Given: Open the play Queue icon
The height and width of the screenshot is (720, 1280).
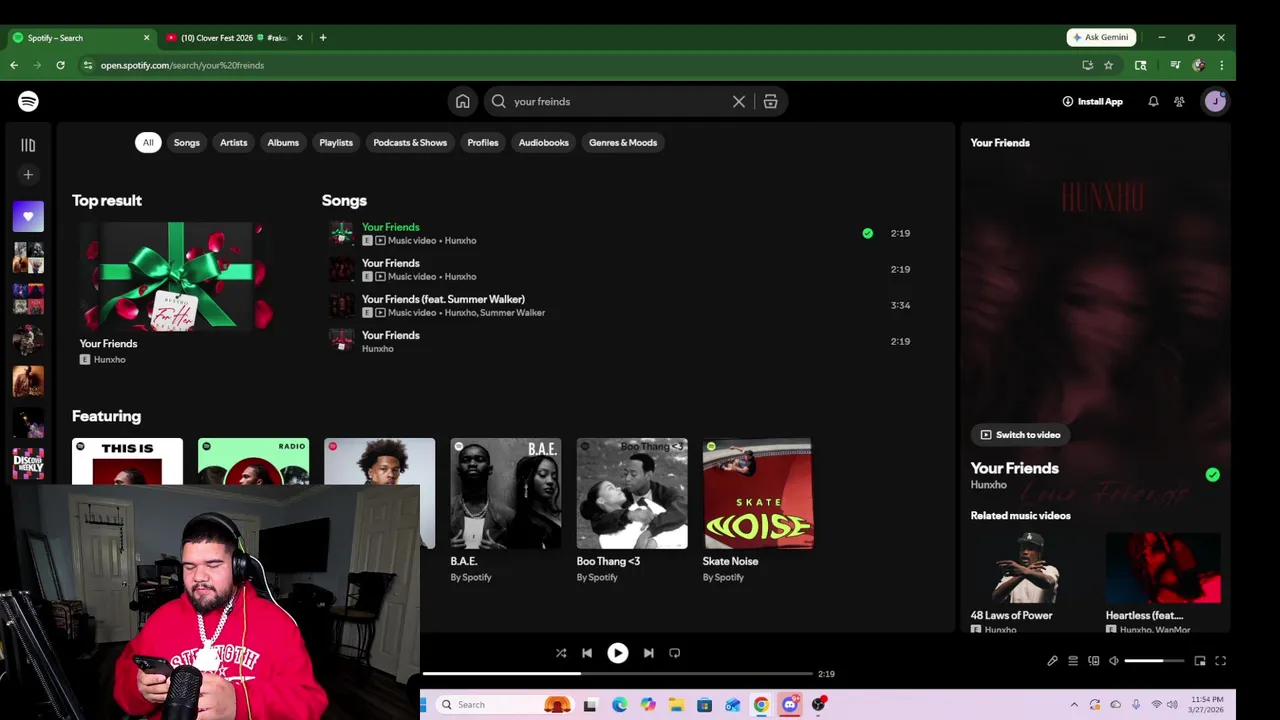Looking at the screenshot, I should [x=1073, y=661].
